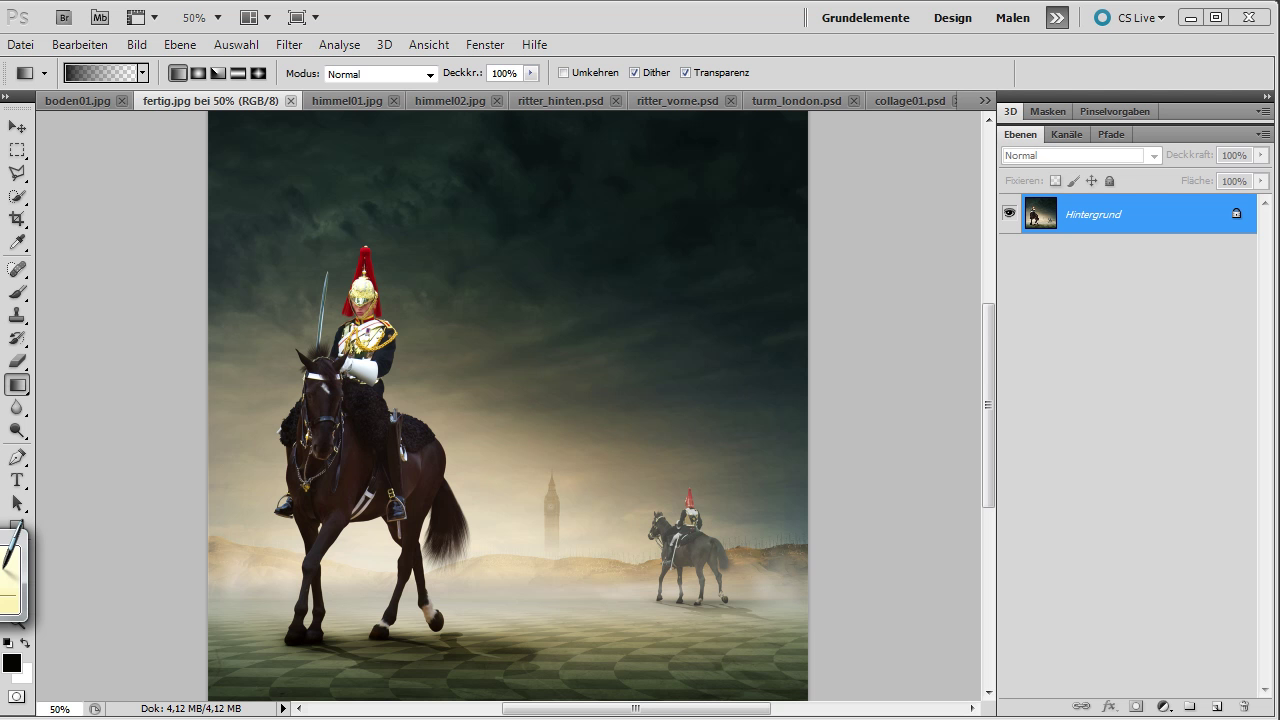Select the Eyedropper tool
Screen dimensions: 1280x720
coord(17,243)
